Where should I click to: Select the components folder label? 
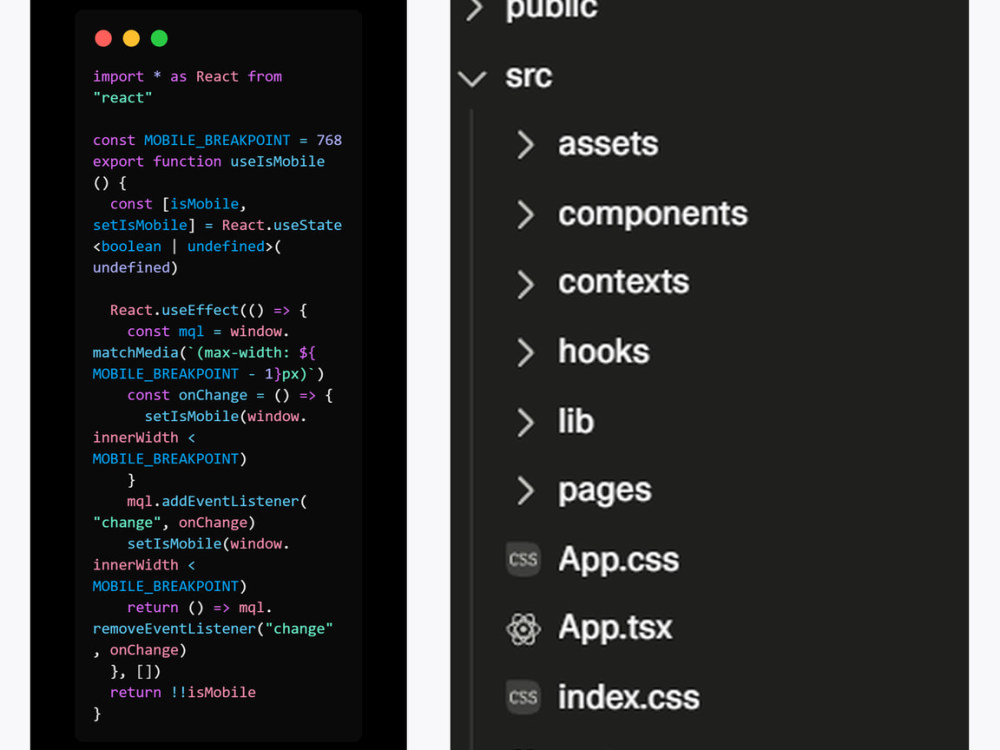(653, 214)
